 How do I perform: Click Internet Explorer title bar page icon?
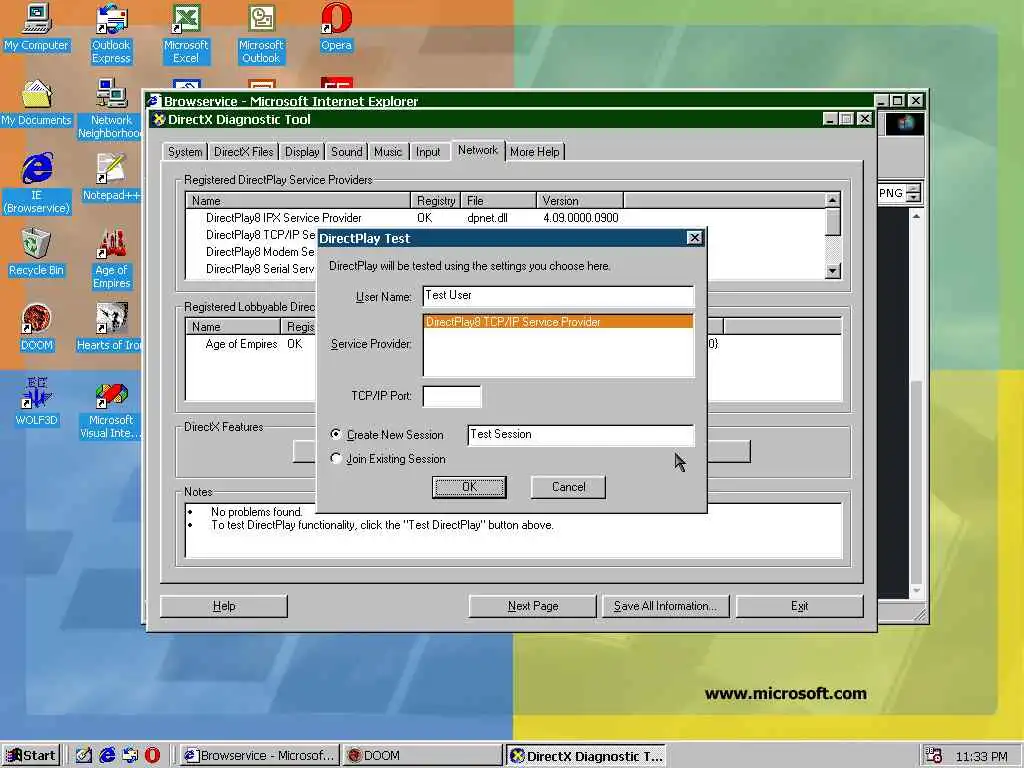click(154, 101)
